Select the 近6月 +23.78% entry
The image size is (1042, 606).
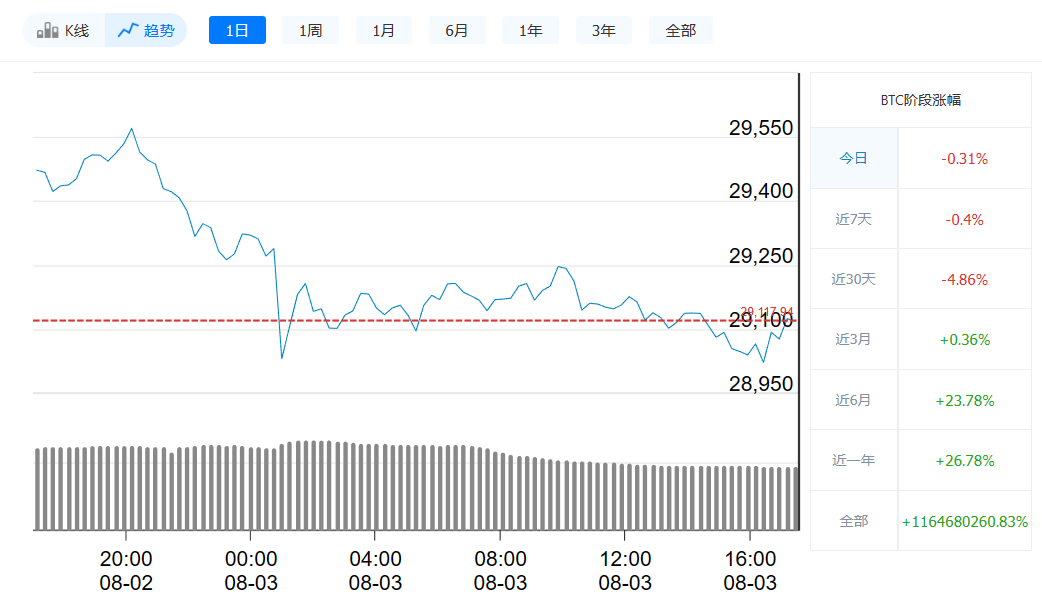coord(920,400)
